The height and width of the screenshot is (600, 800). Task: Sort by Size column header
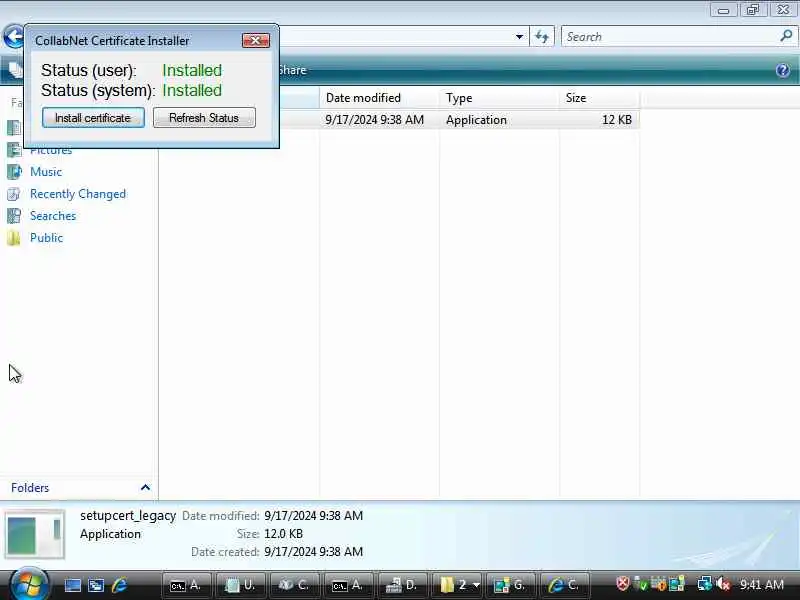click(x=599, y=98)
